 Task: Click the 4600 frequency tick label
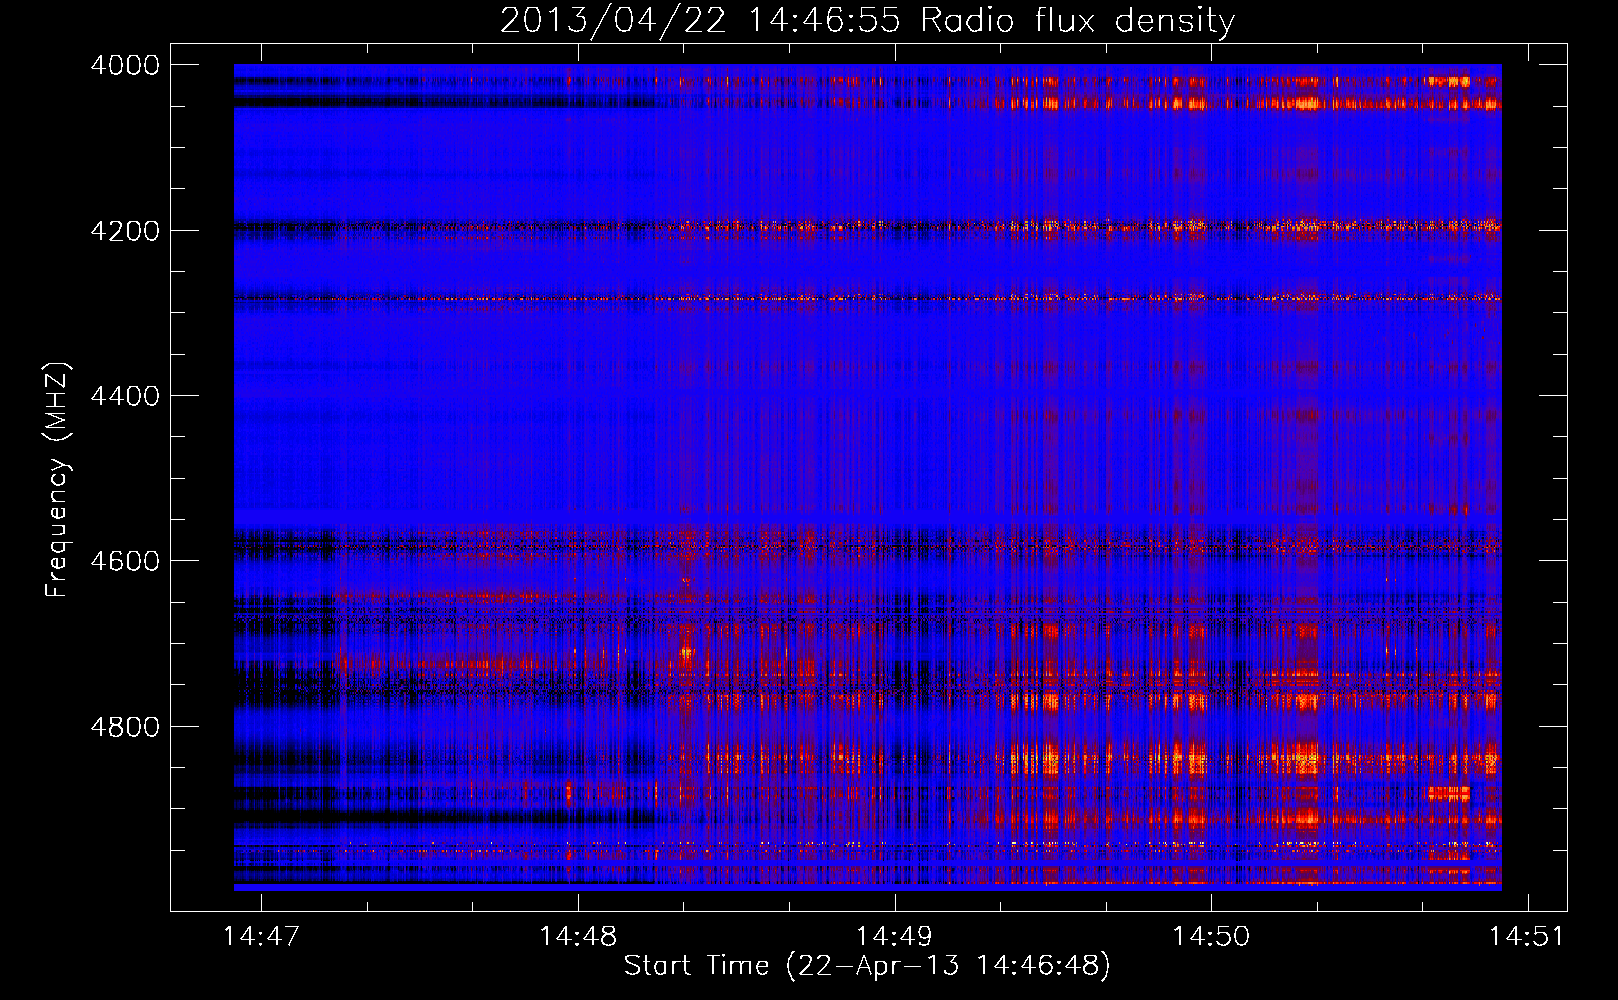(125, 561)
